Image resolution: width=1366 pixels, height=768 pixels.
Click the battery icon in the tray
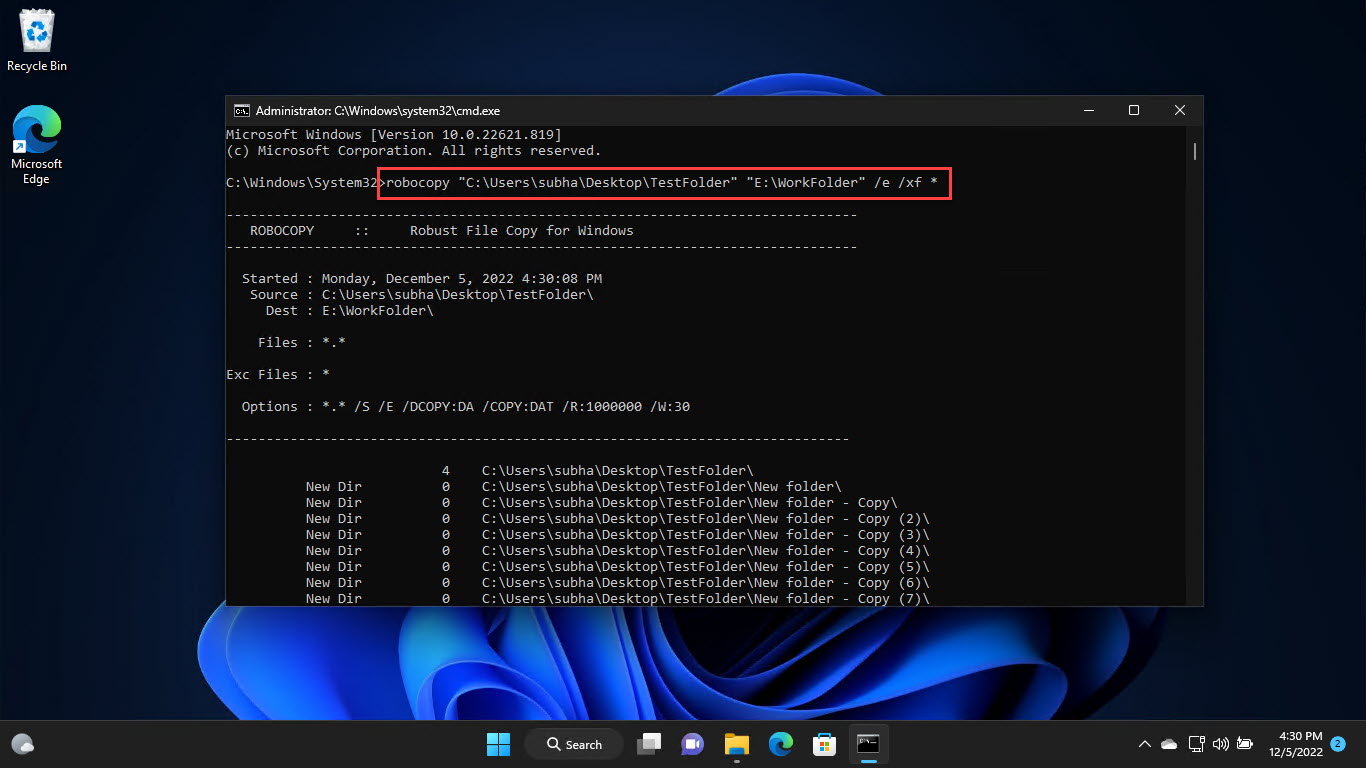point(1245,744)
